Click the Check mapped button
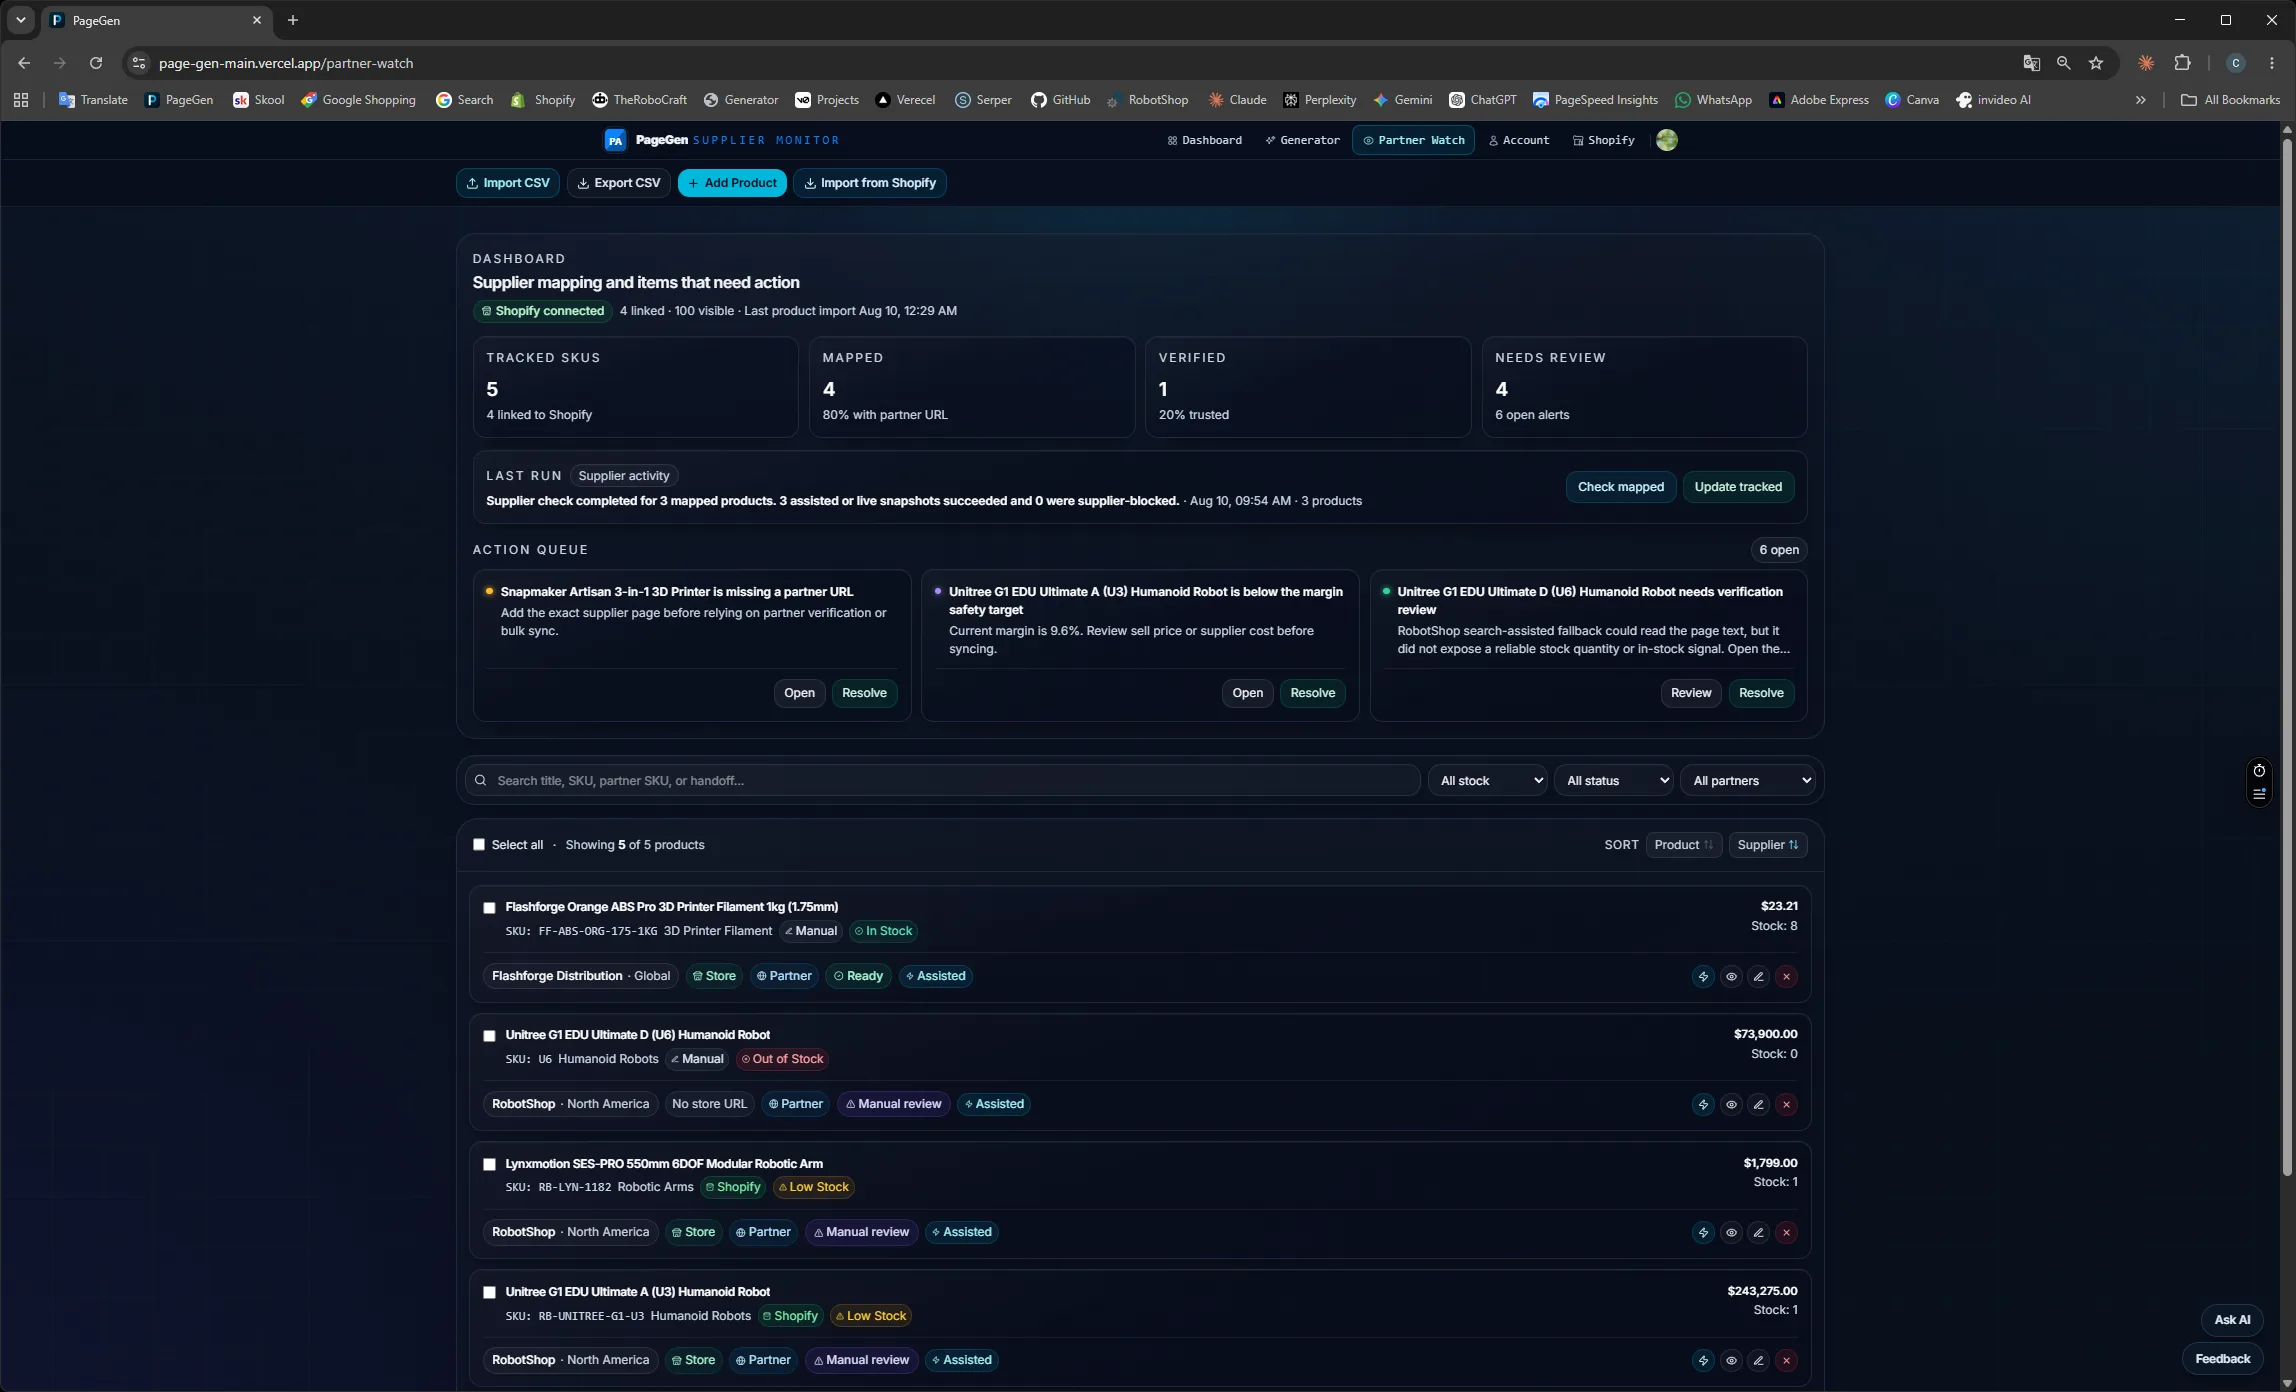 [x=1620, y=487]
